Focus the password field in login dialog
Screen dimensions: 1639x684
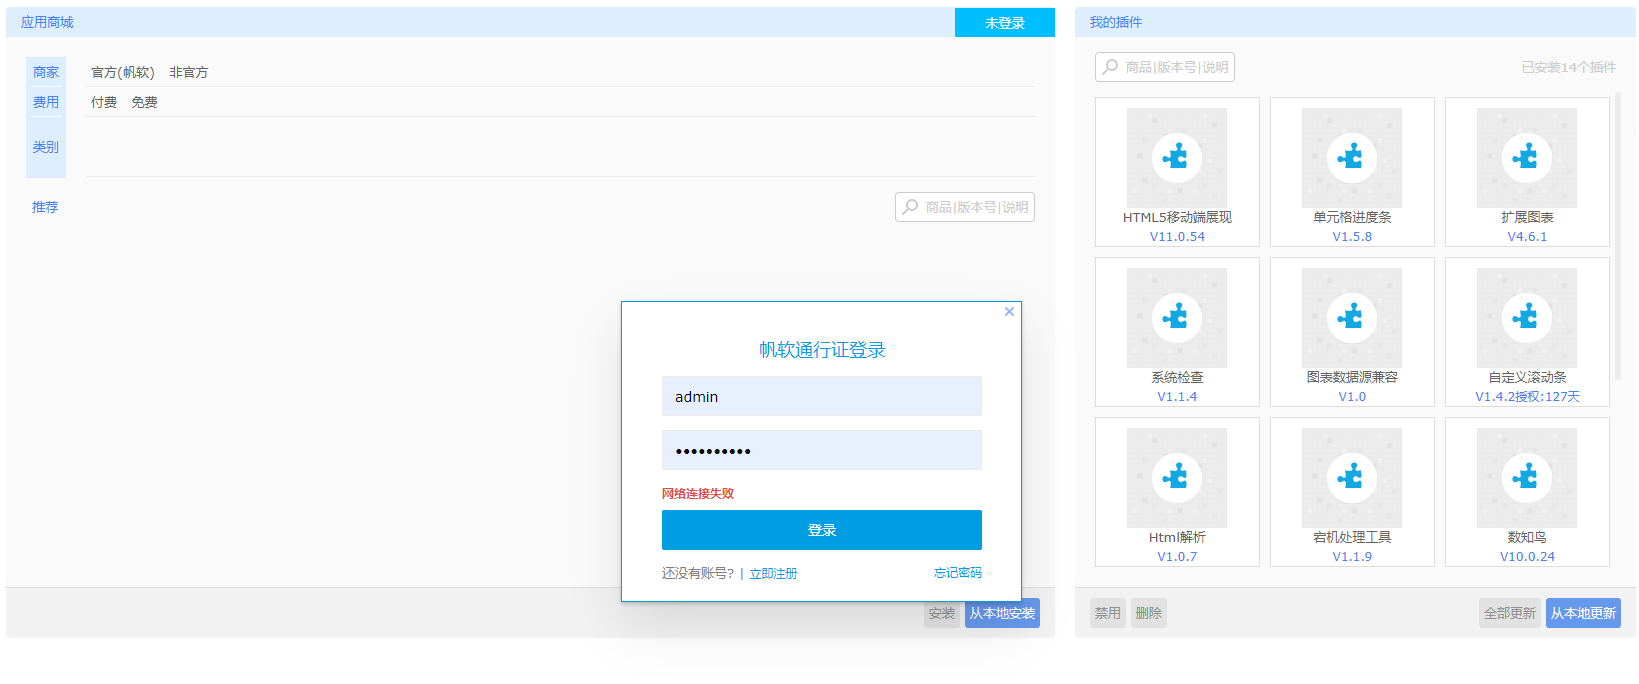point(822,450)
